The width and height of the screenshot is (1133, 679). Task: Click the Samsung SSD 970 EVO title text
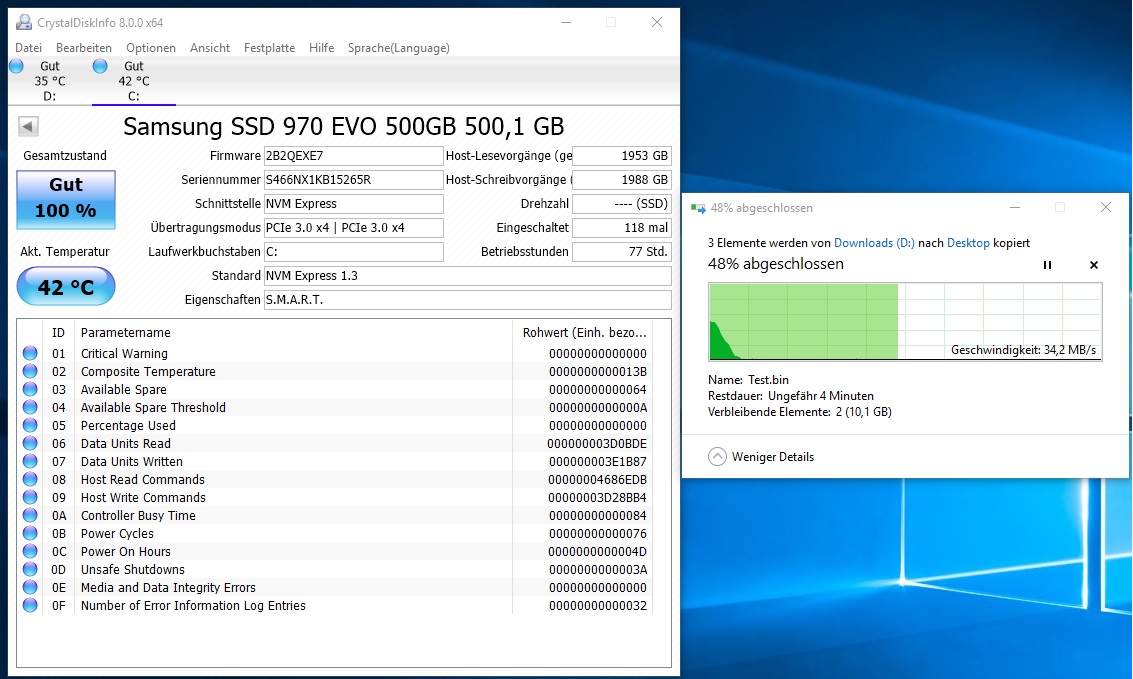click(343, 126)
